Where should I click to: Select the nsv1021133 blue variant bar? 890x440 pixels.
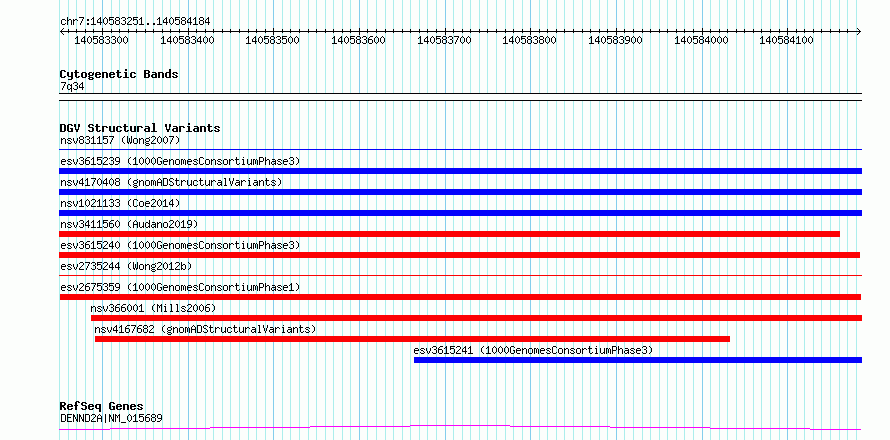coord(460,213)
